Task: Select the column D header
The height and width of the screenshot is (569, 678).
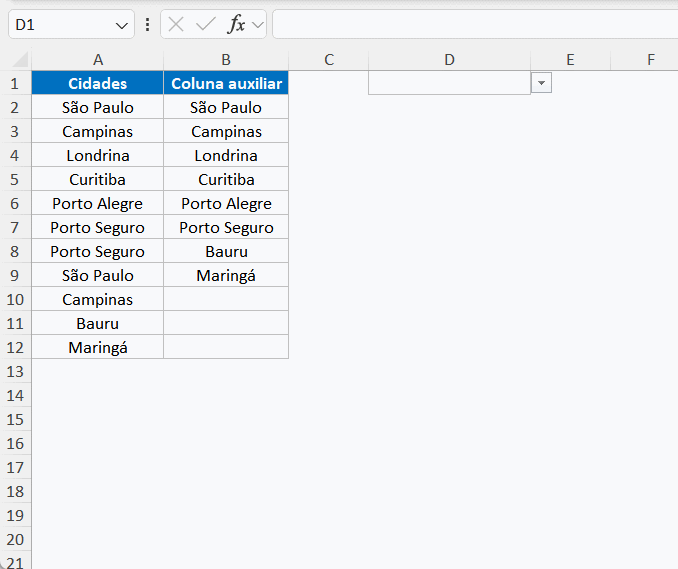Action: click(x=449, y=60)
